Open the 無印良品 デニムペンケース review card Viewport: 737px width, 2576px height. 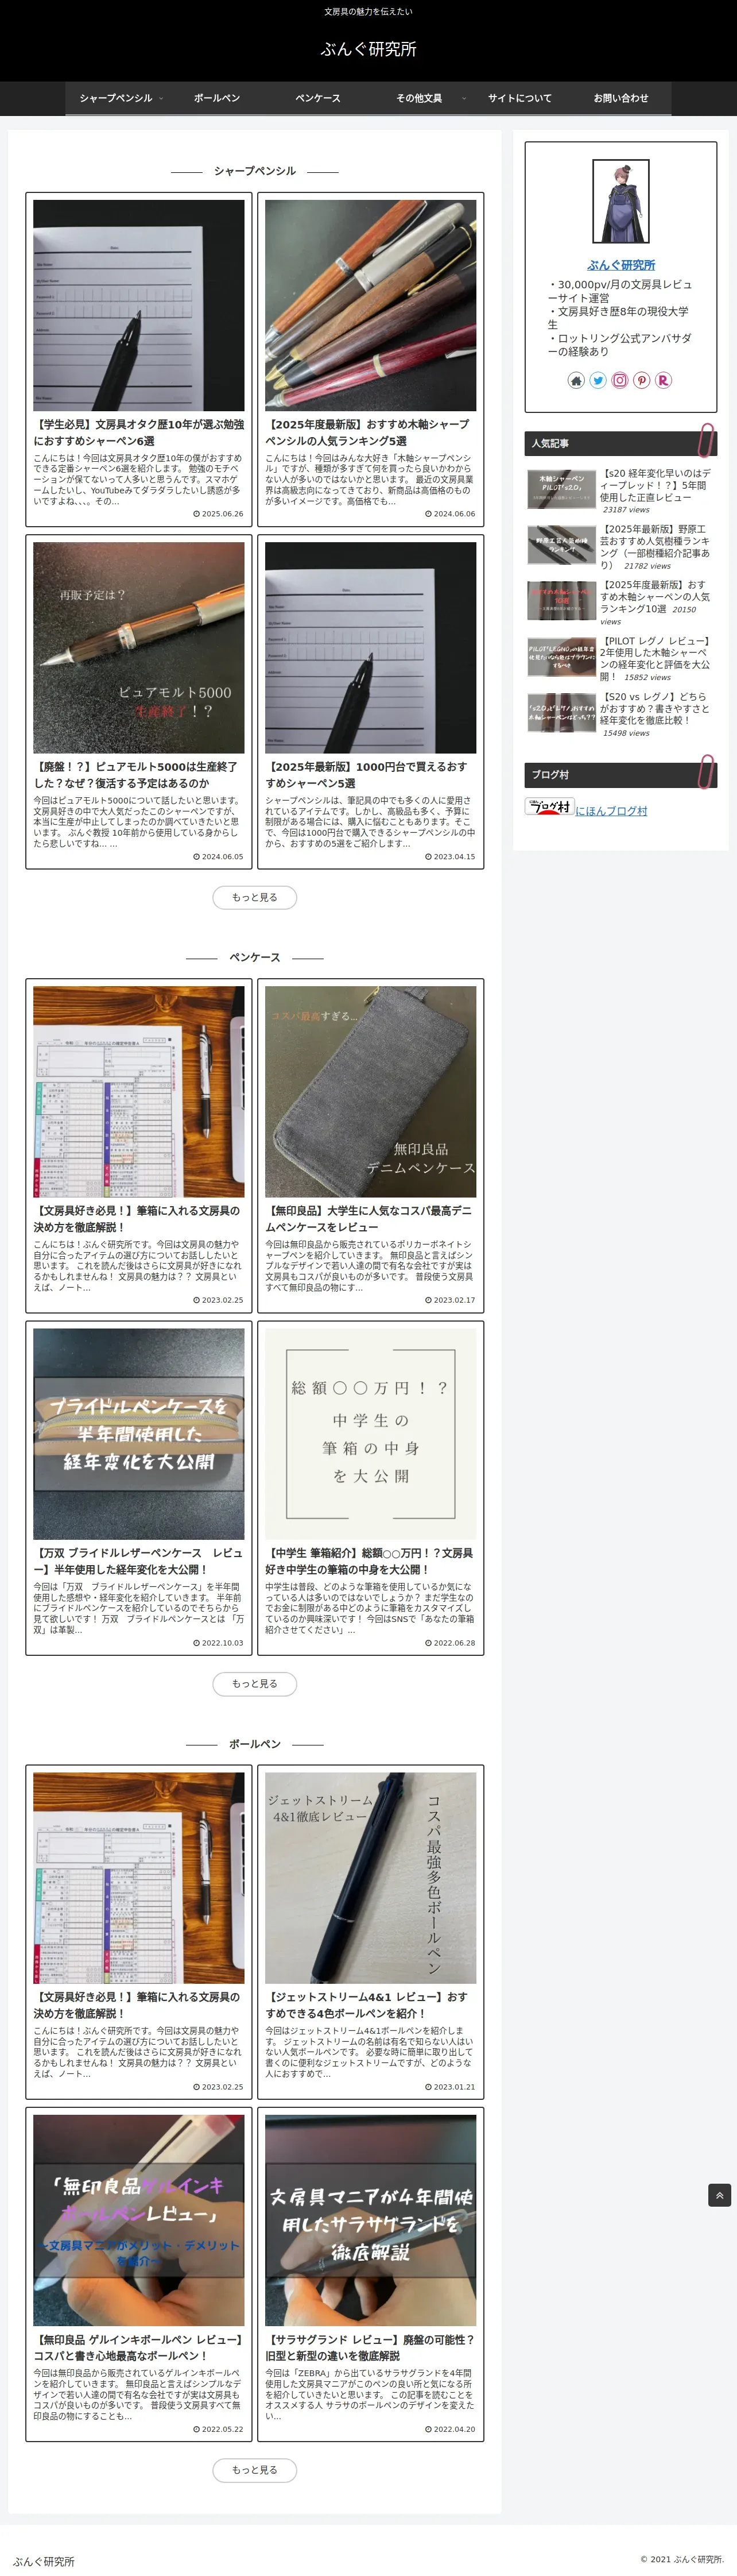coord(371,1146)
